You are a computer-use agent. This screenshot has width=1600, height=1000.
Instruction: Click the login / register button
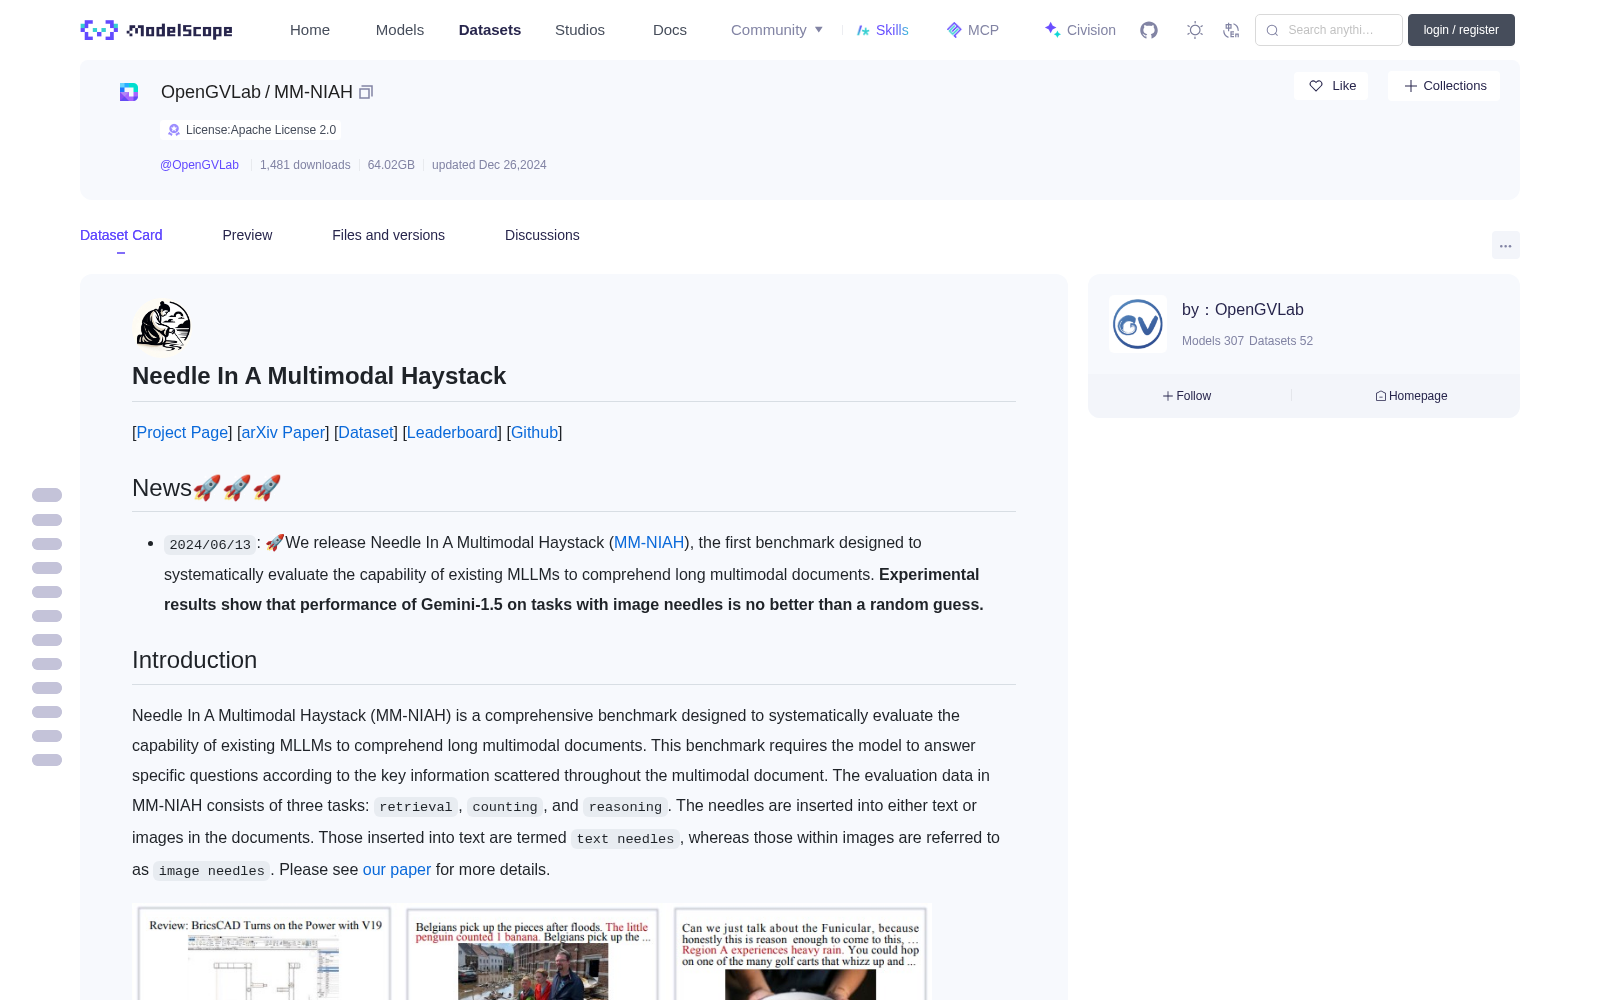[1461, 30]
